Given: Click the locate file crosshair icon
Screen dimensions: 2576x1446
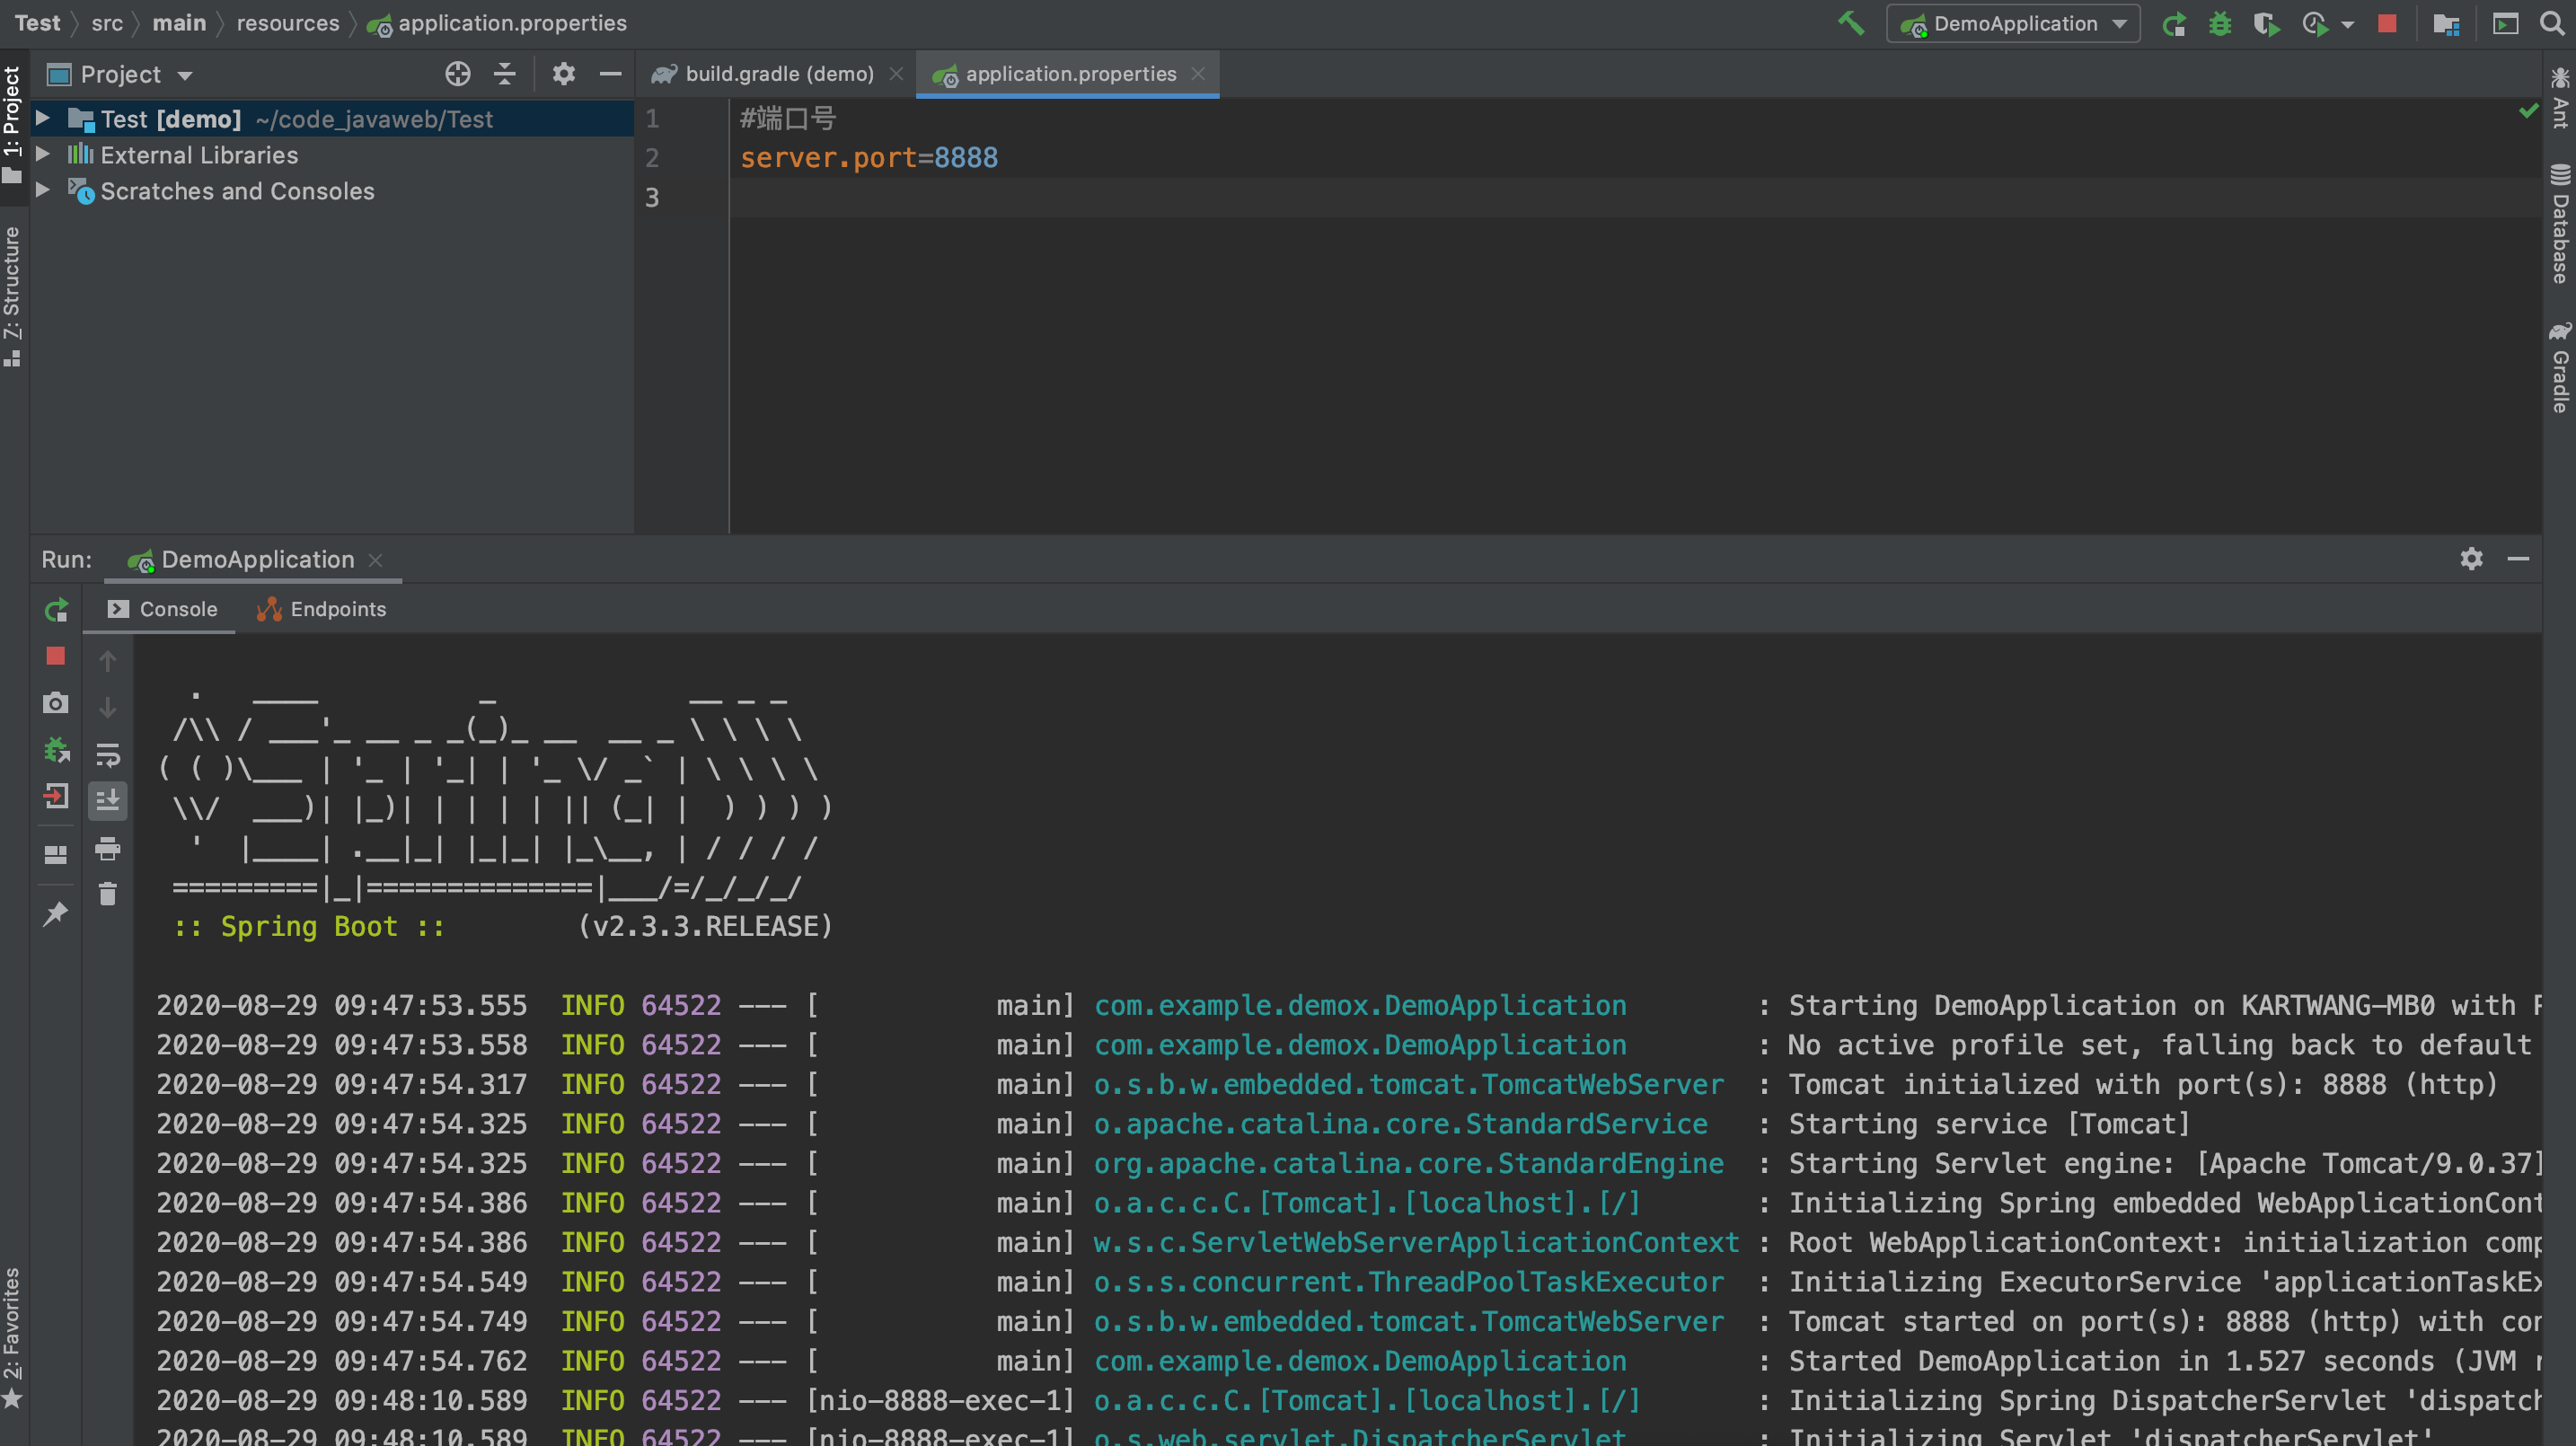Looking at the screenshot, I should [457, 73].
